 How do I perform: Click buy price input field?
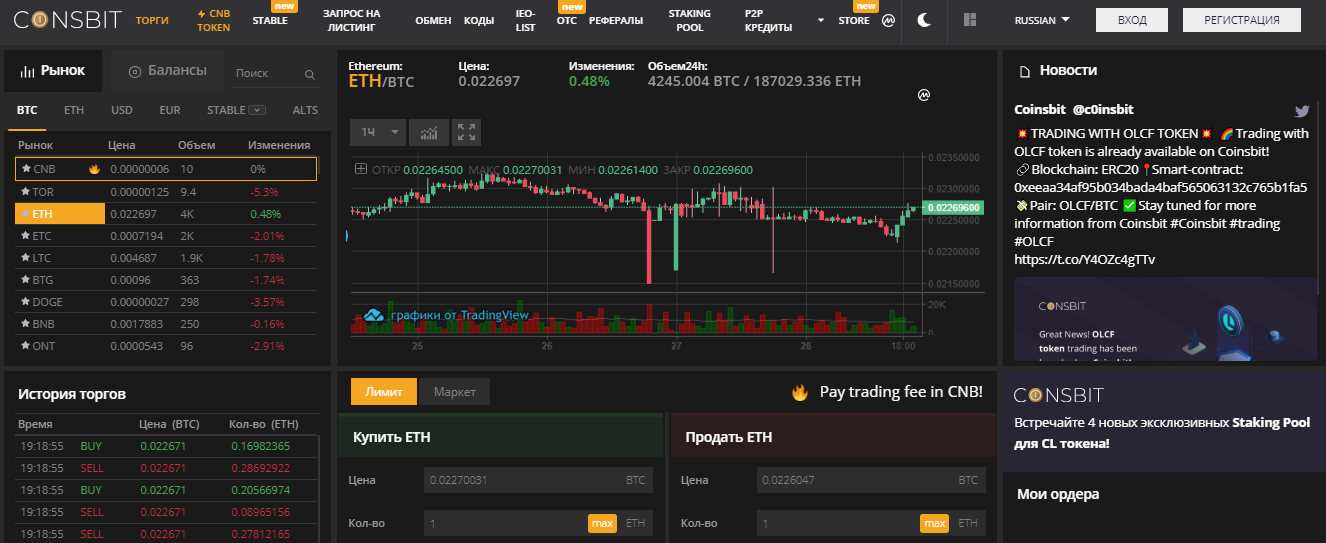pyautogui.click(x=538, y=480)
